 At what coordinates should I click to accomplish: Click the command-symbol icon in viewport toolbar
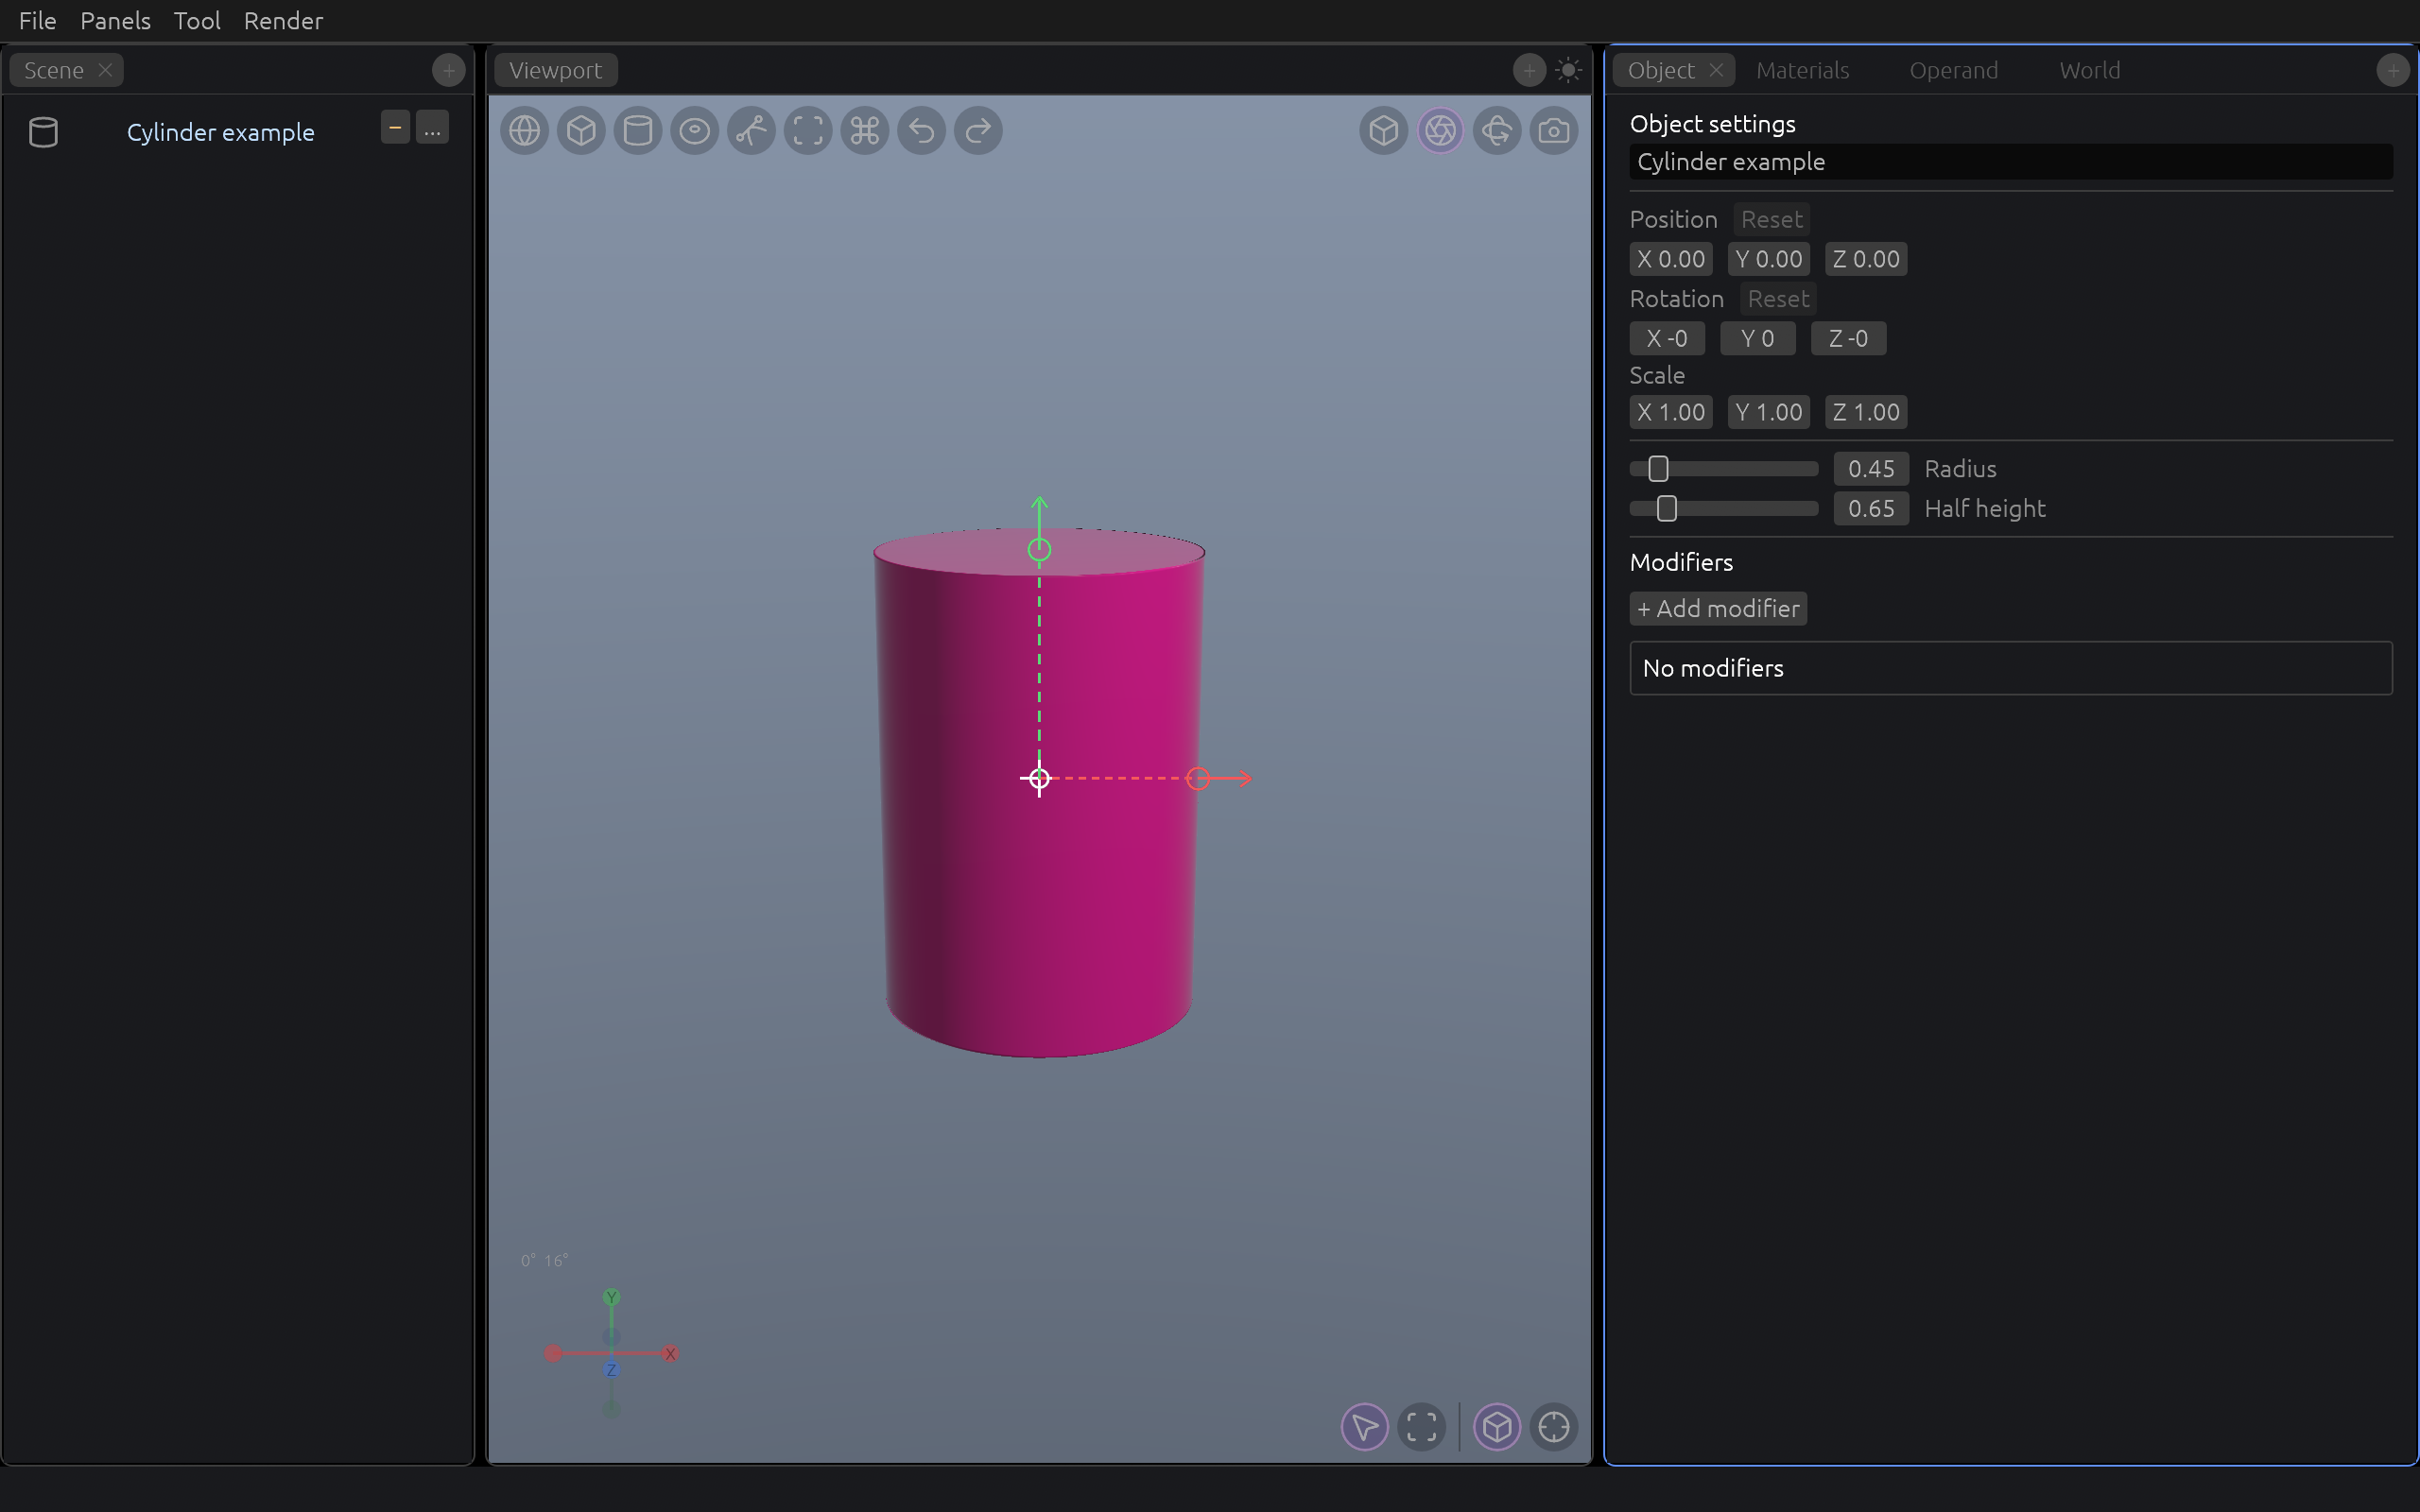click(x=865, y=130)
